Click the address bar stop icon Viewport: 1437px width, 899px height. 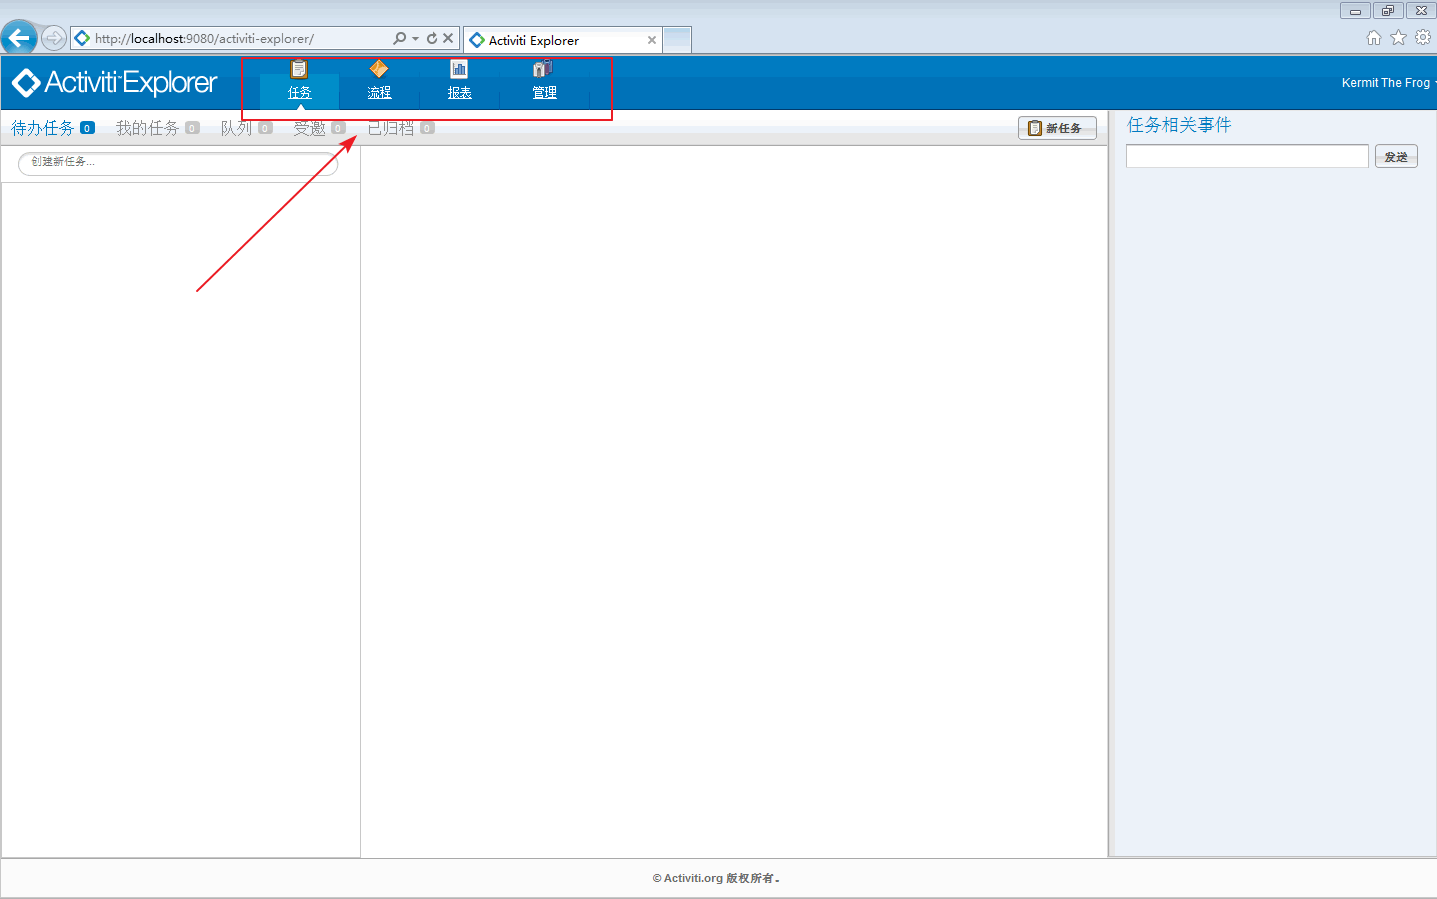pyautogui.click(x=448, y=38)
